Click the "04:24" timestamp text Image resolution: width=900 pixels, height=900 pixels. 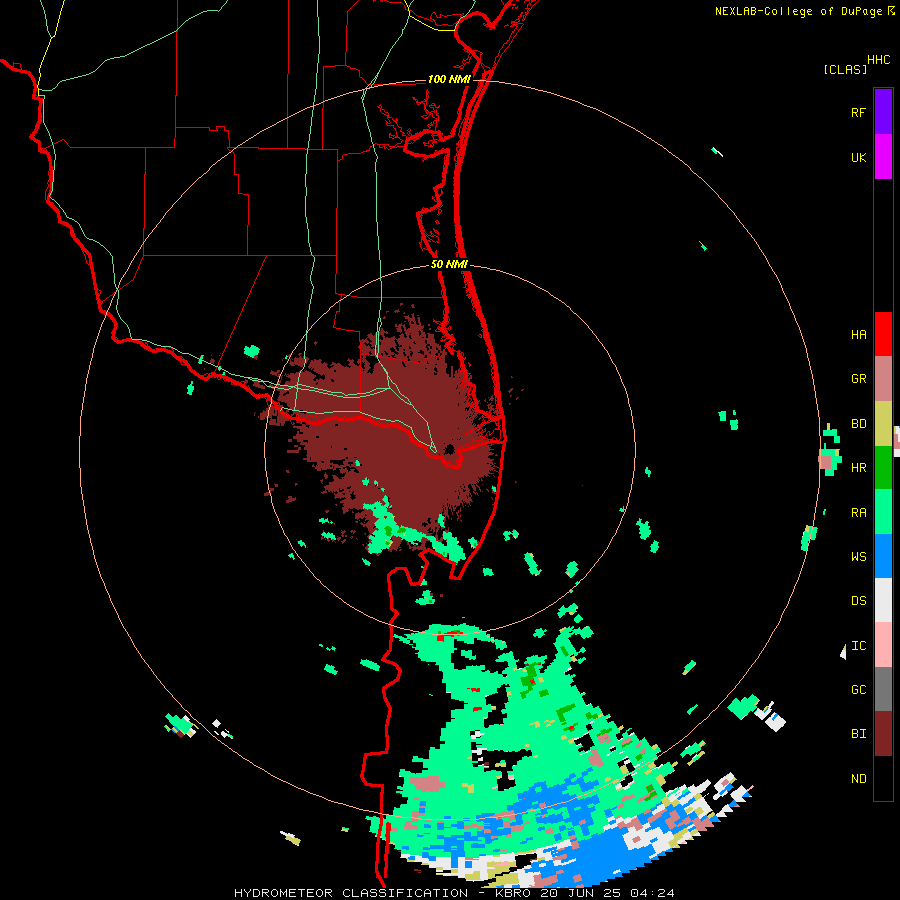pyautogui.click(x=652, y=893)
